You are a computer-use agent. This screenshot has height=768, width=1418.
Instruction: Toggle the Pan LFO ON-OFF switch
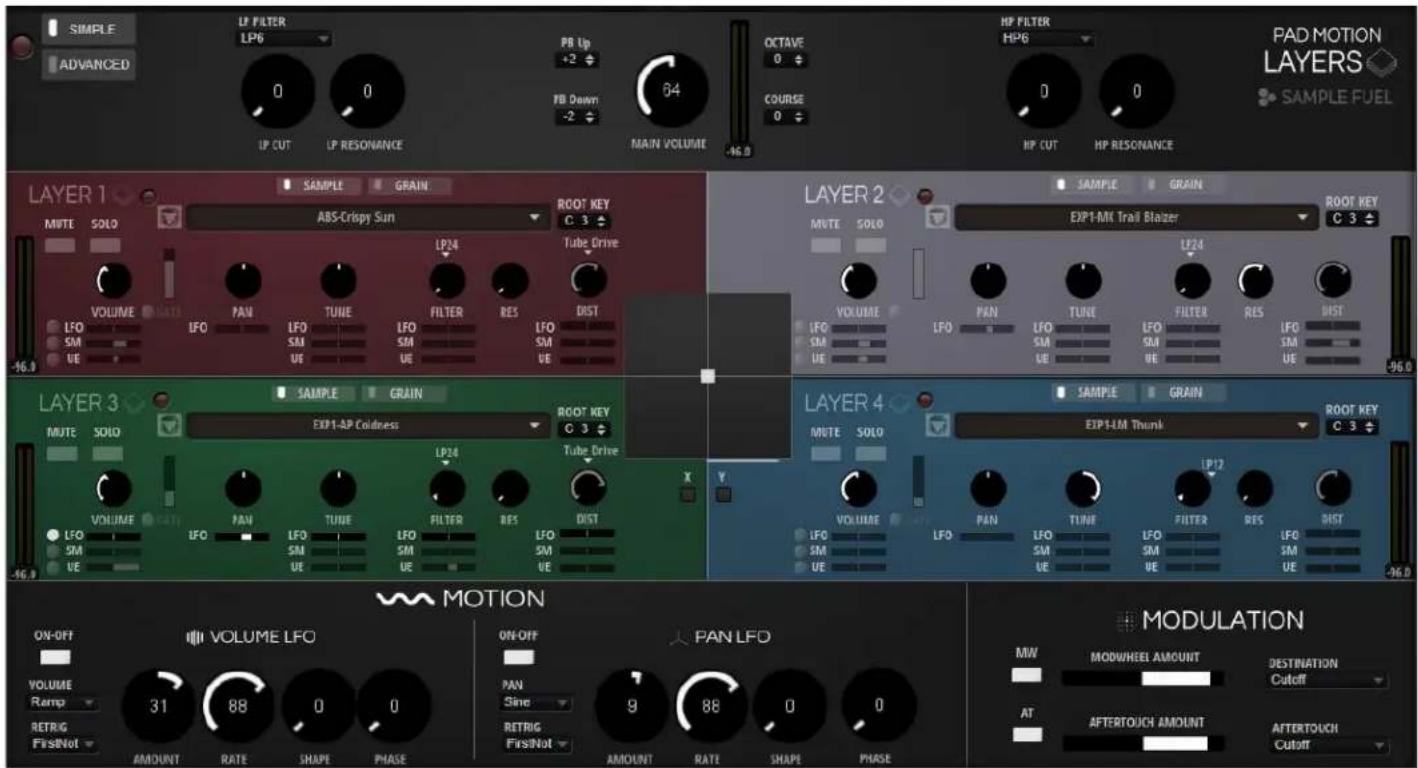click(x=519, y=658)
